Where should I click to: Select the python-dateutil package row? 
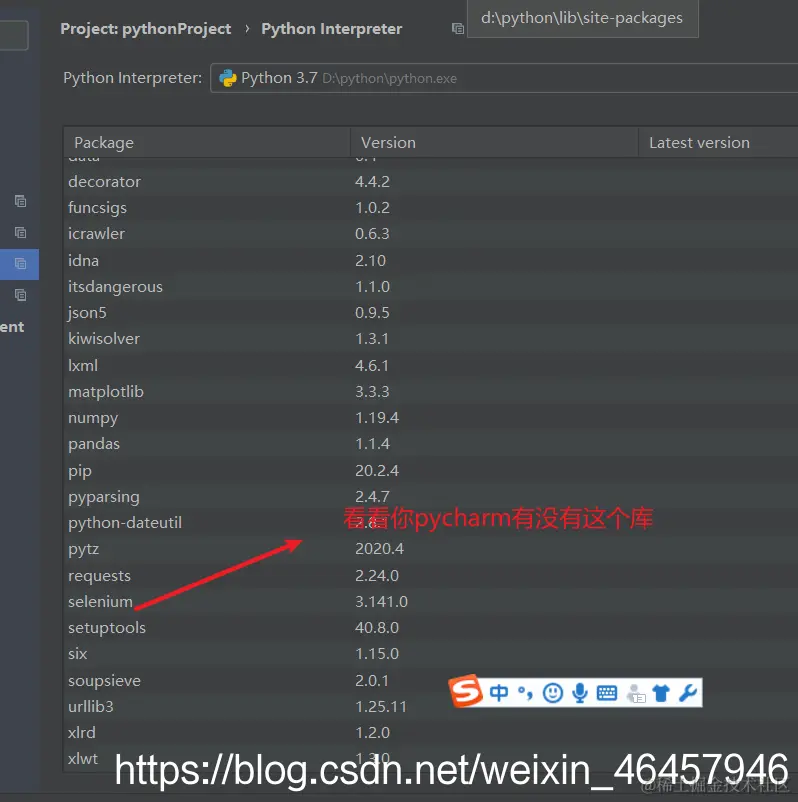(431, 523)
